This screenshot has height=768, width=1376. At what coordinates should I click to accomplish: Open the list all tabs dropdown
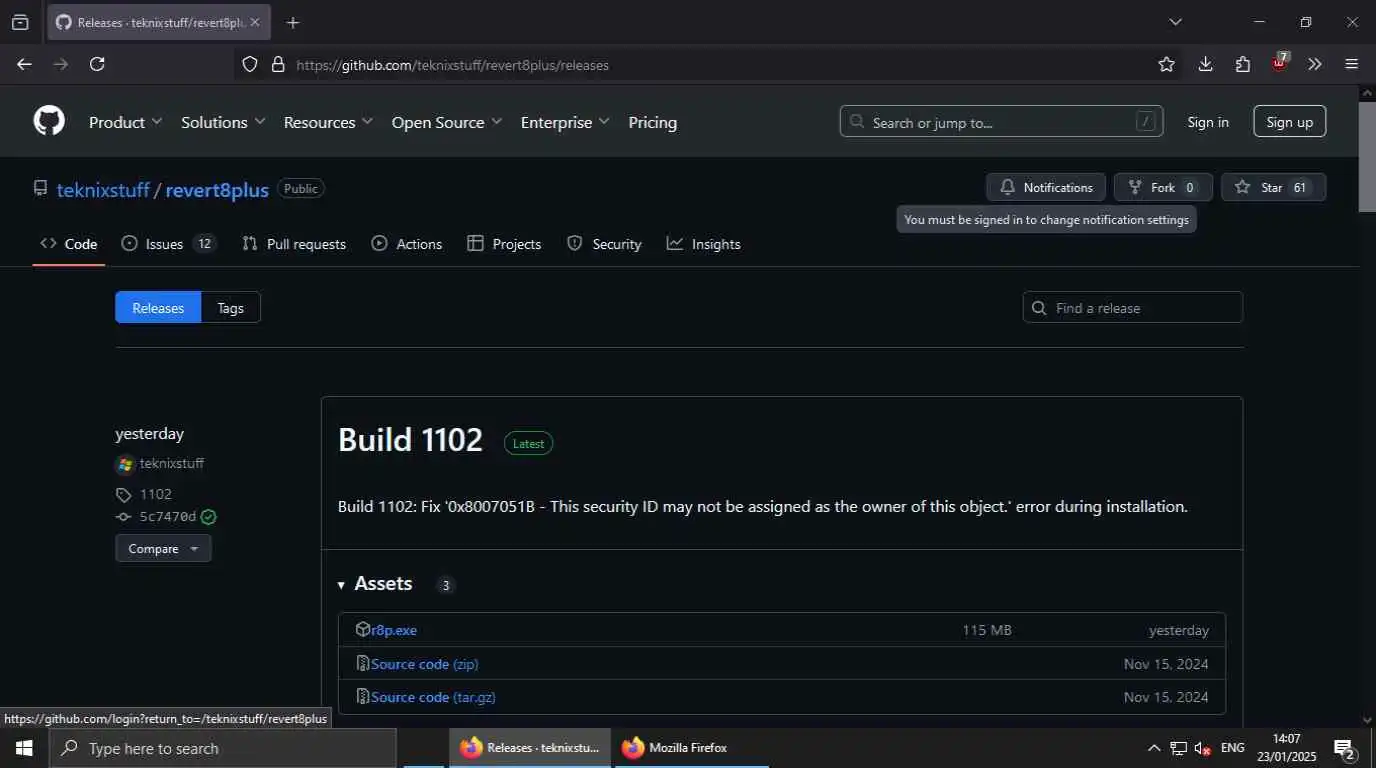[x=1176, y=22]
